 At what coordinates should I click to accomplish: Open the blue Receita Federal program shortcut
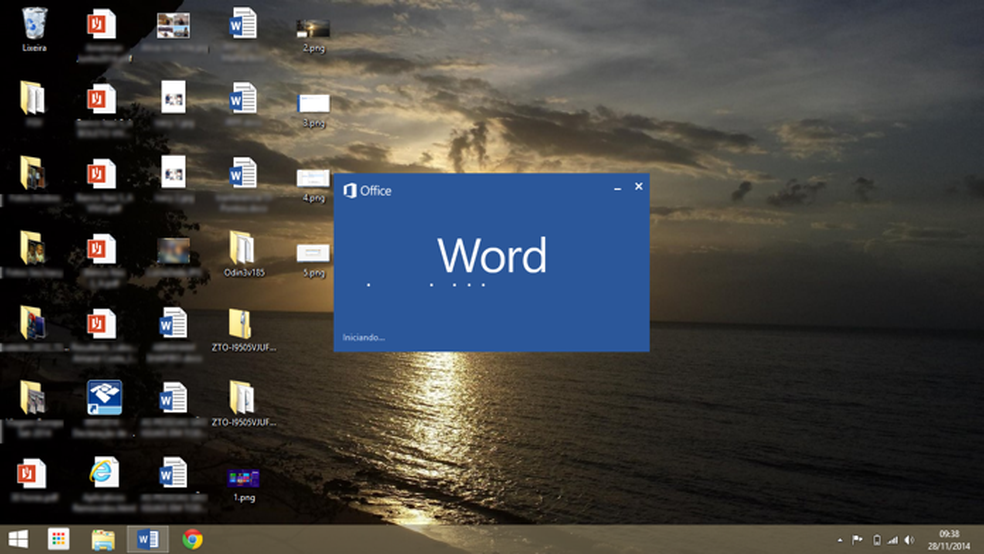[104, 397]
